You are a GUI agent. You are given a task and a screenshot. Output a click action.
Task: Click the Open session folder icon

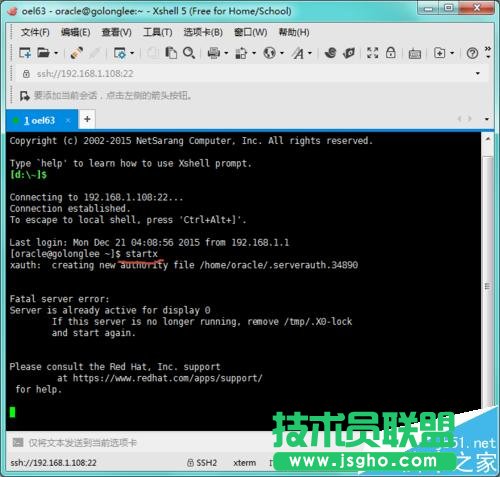44,53
